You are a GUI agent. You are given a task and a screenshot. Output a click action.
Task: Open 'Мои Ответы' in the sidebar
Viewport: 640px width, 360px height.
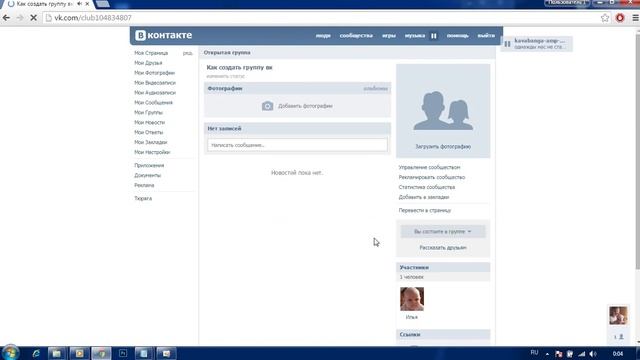coord(149,132)
